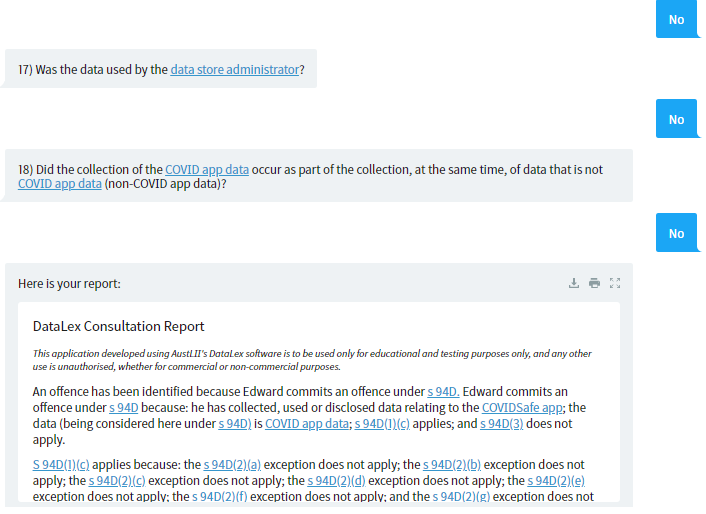
Task: Expand the report to fullscreen
Action: pyautogui.click(x=615, y=283)
